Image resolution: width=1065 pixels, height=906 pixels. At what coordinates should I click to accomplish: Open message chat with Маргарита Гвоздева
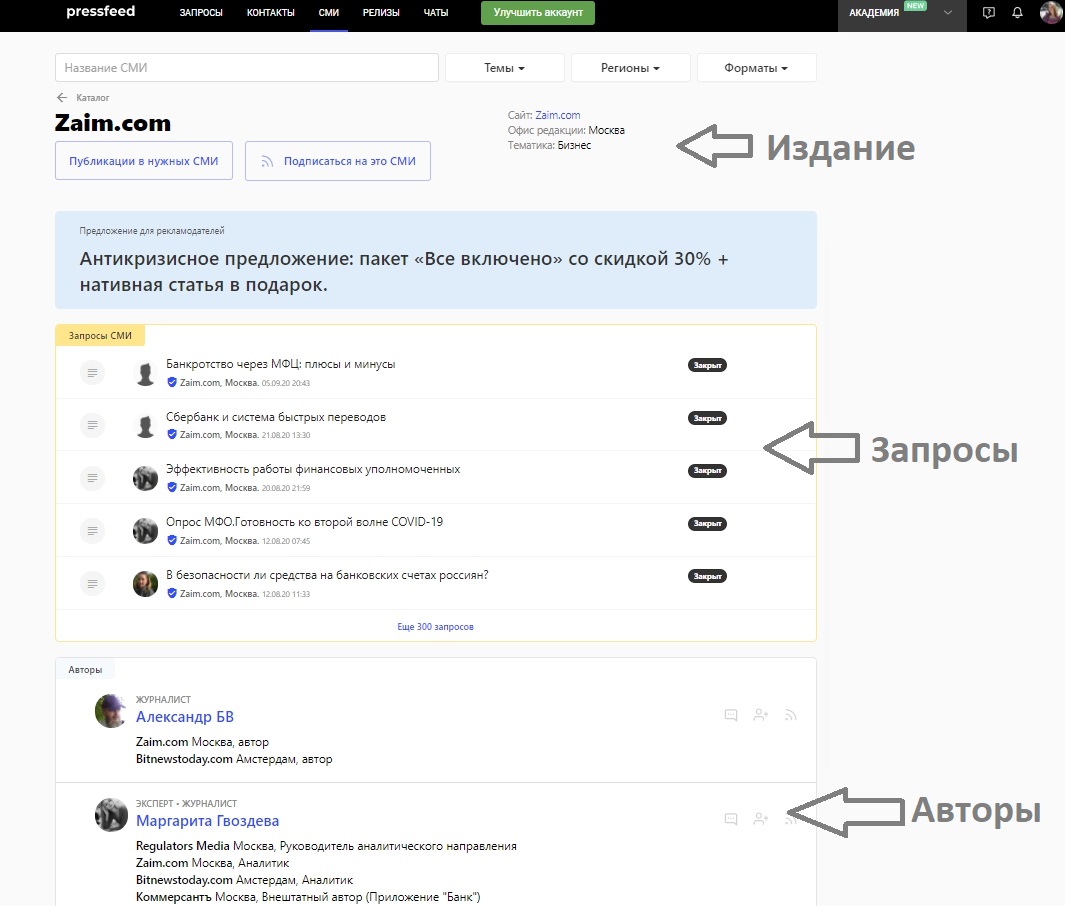731,819
